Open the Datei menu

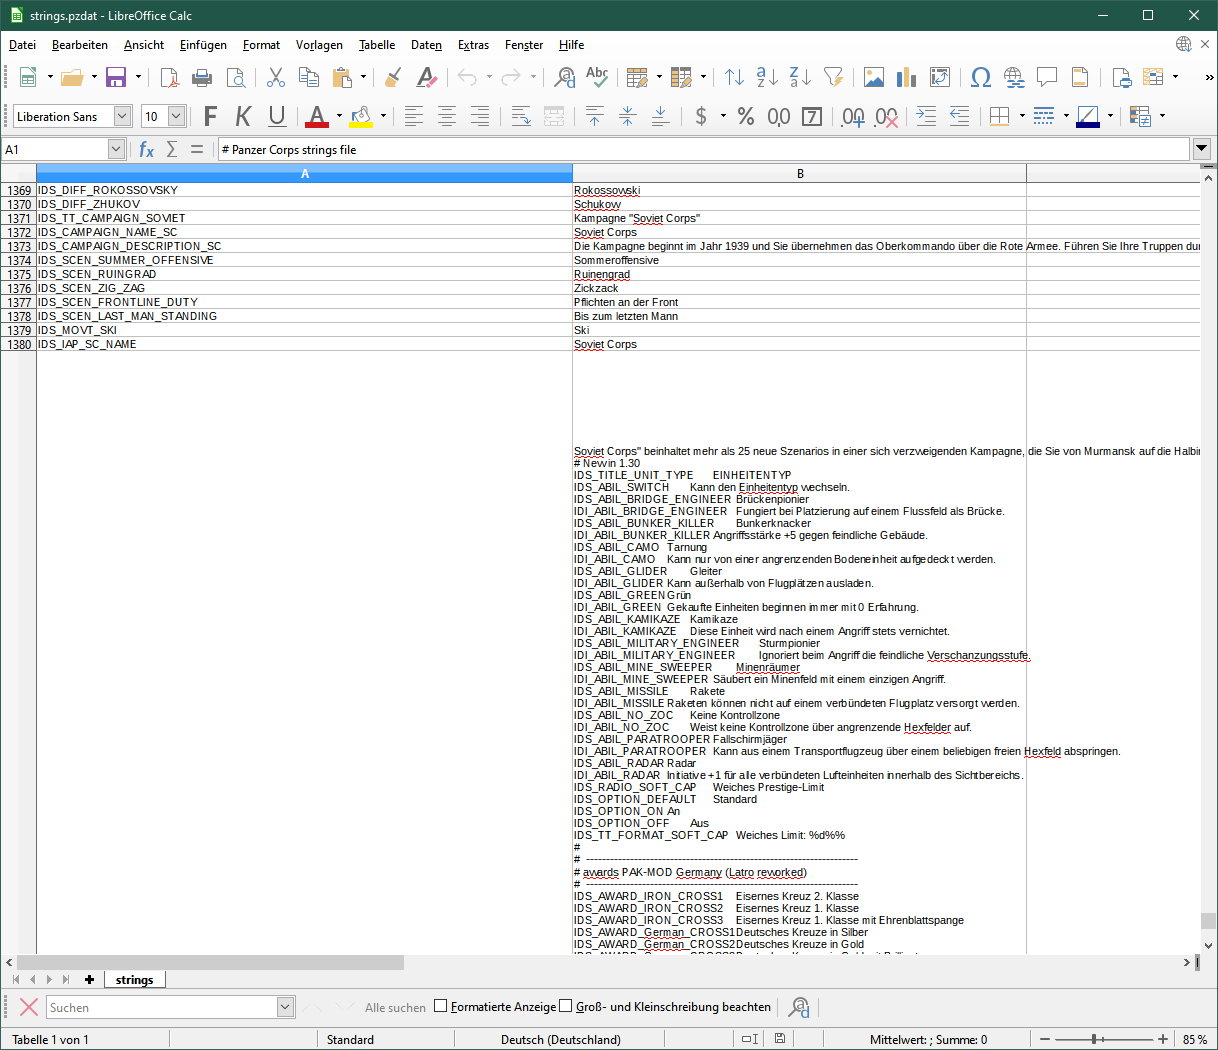click(x=22, y=45)
